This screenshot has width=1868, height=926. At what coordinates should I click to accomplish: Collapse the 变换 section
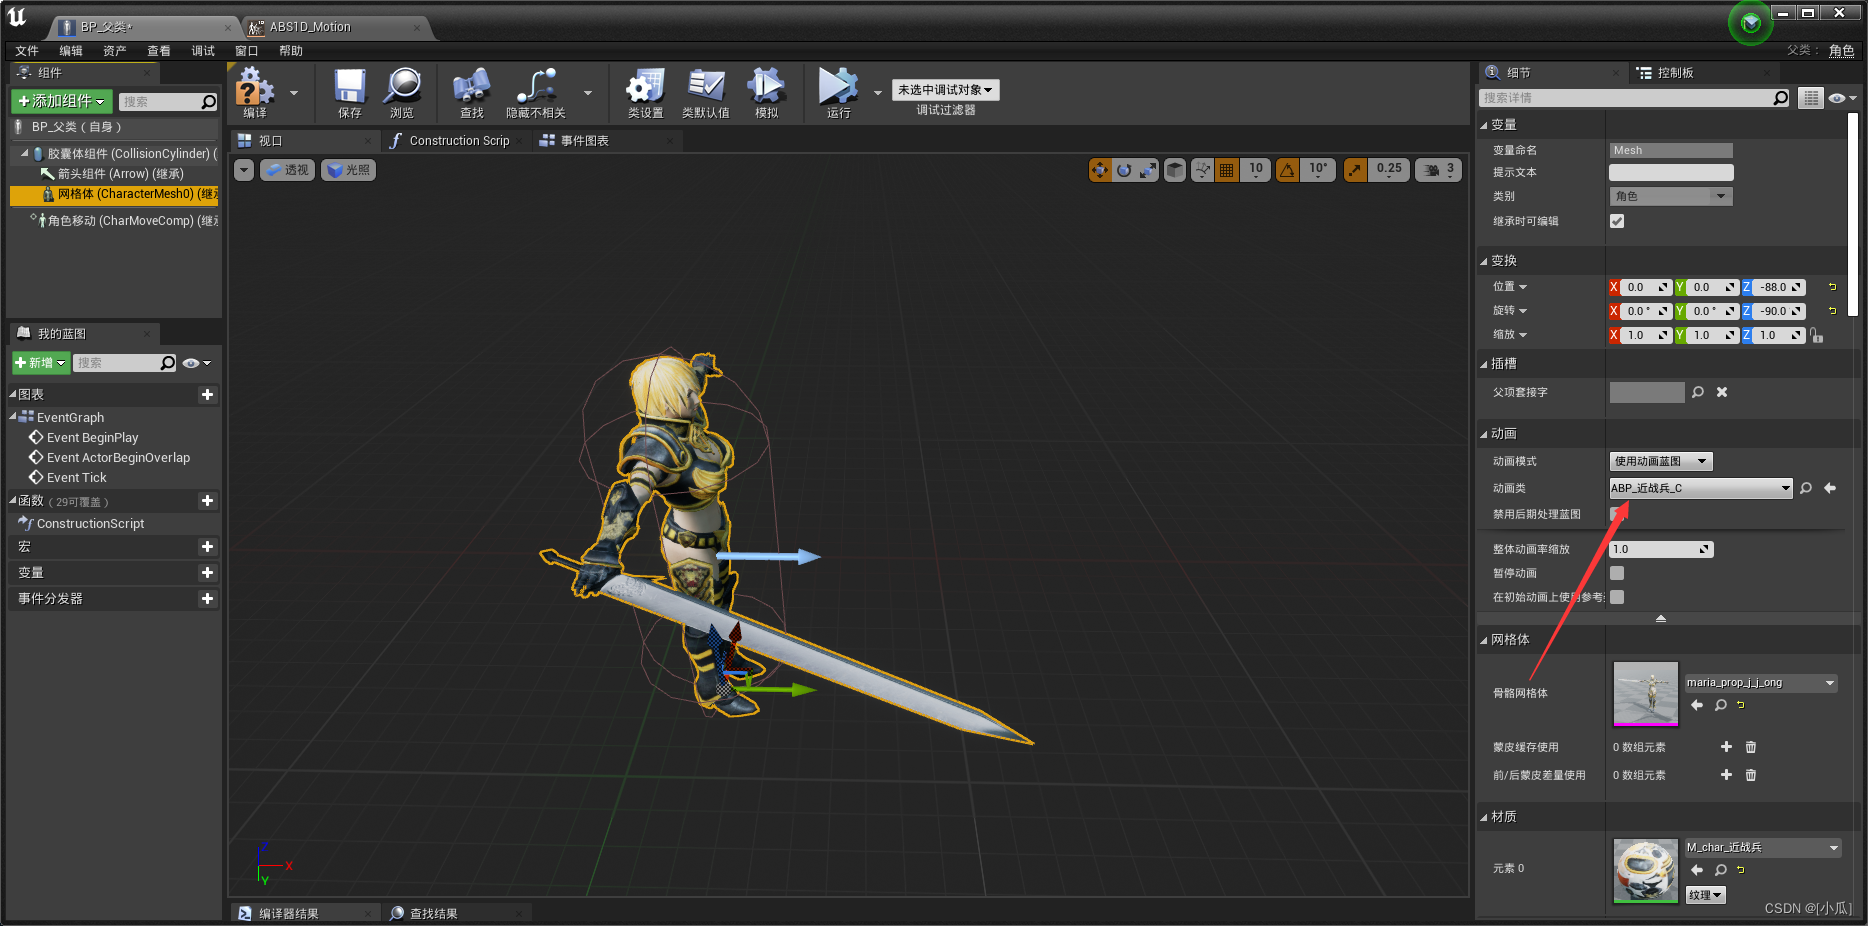click(1484, 261)
